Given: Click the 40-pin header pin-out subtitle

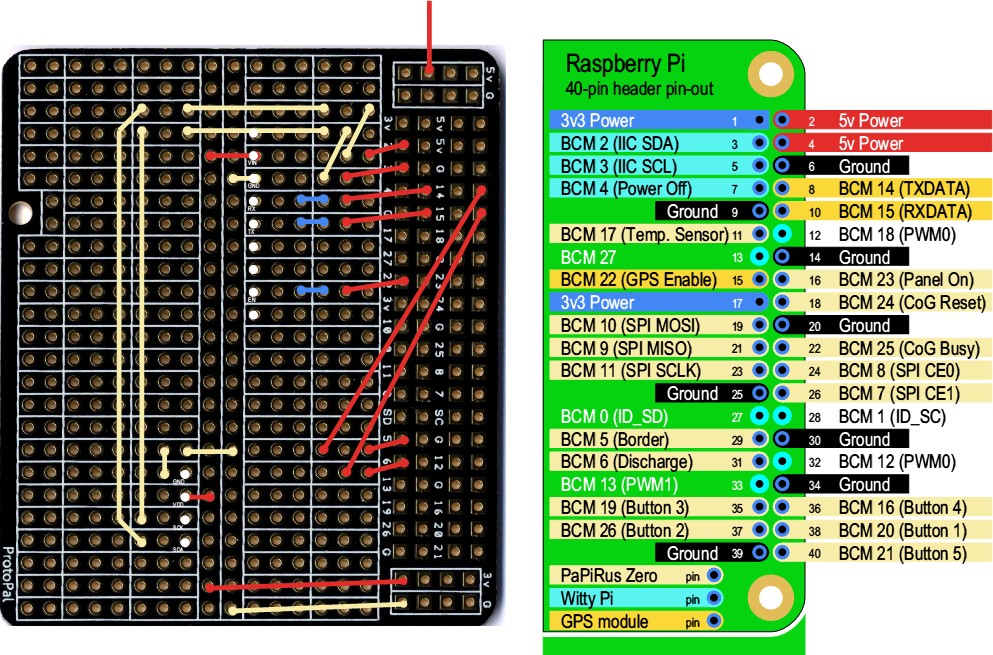Looking at the screenshot, I should click(x=639, y=89).
